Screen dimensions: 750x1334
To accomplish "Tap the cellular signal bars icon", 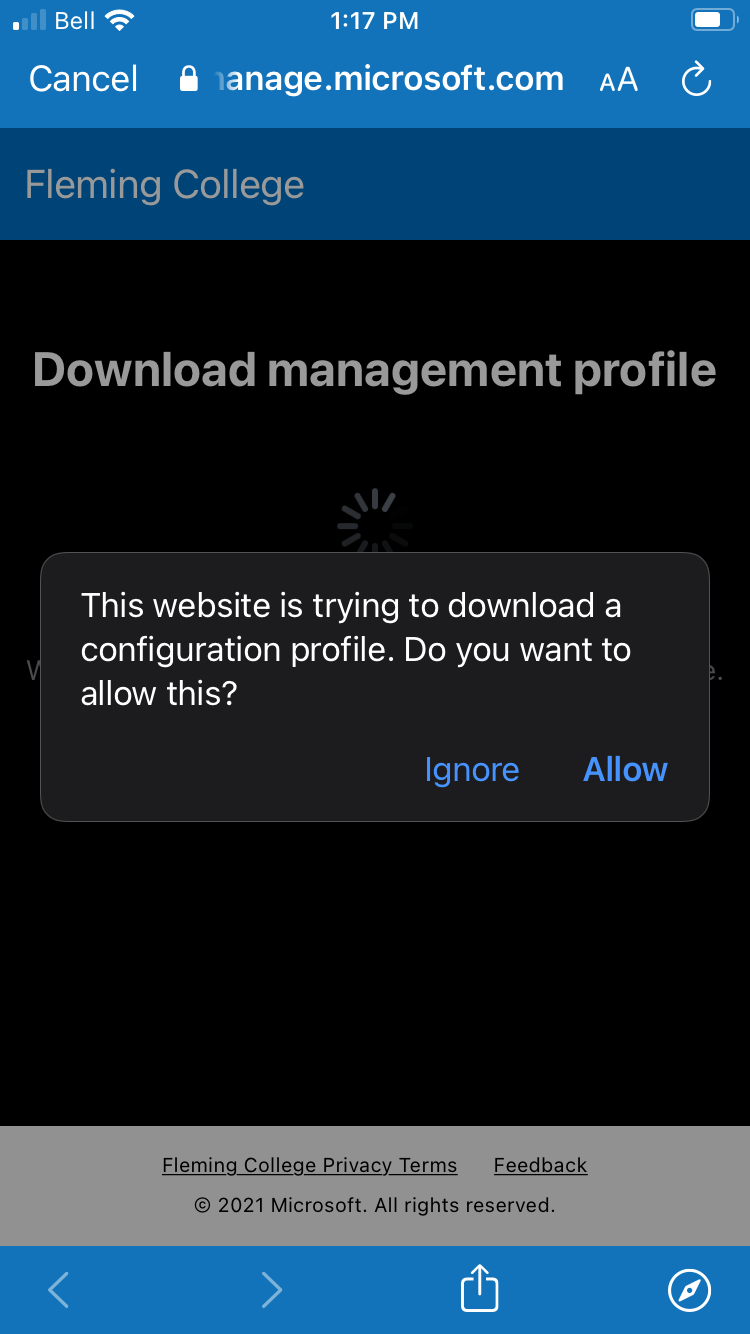I will coord(29,20).
